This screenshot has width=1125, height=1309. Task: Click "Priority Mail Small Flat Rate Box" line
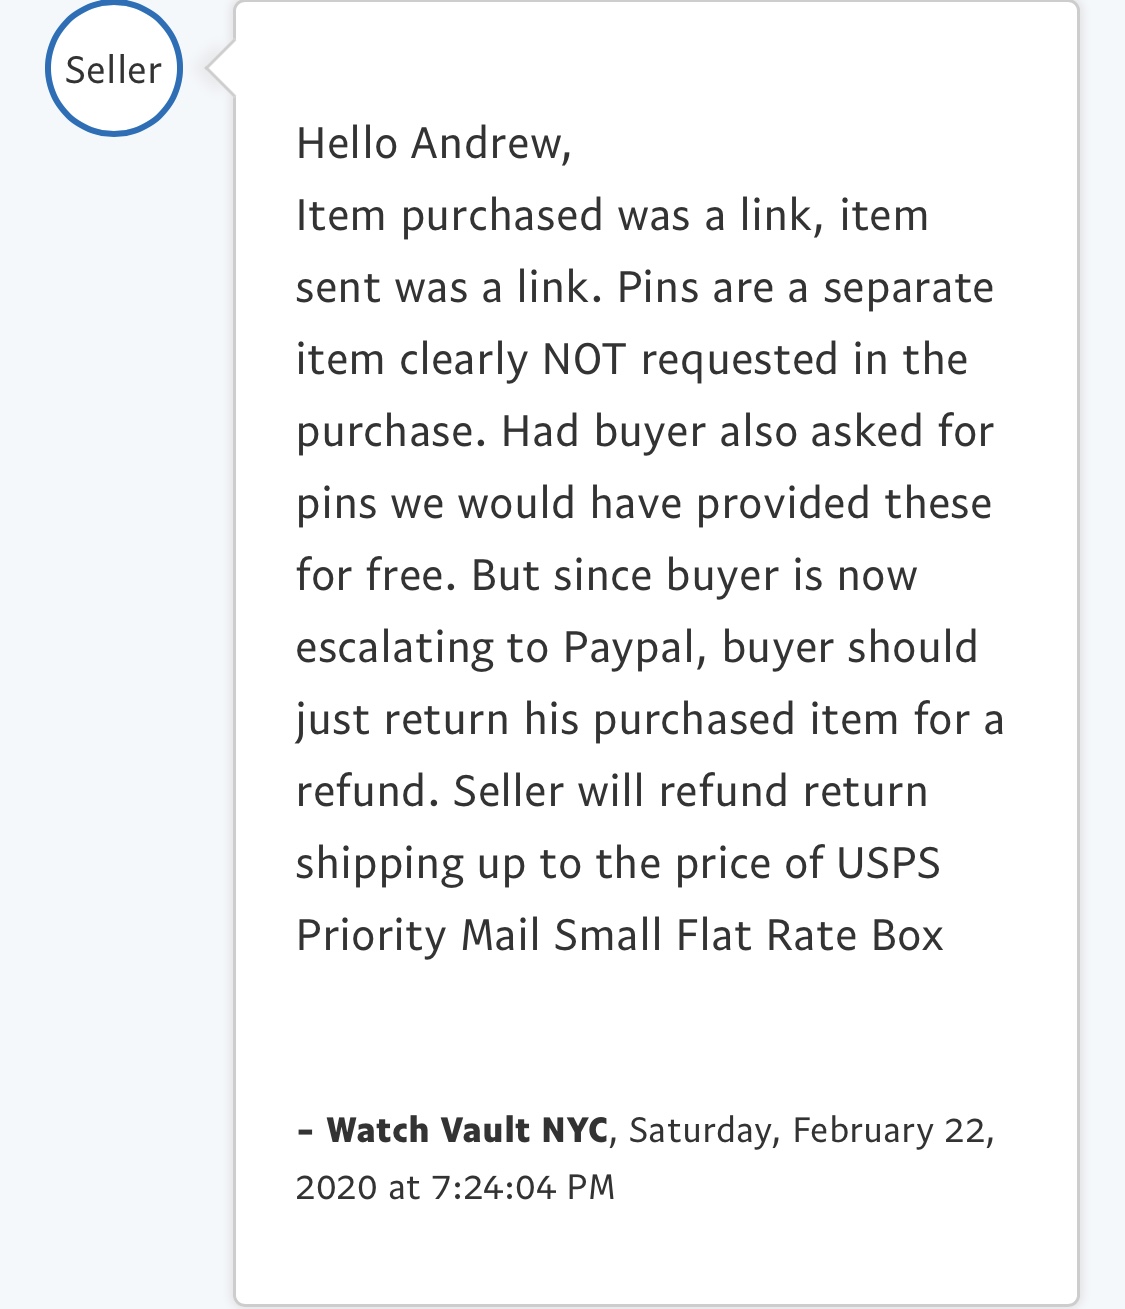point(620,935)
